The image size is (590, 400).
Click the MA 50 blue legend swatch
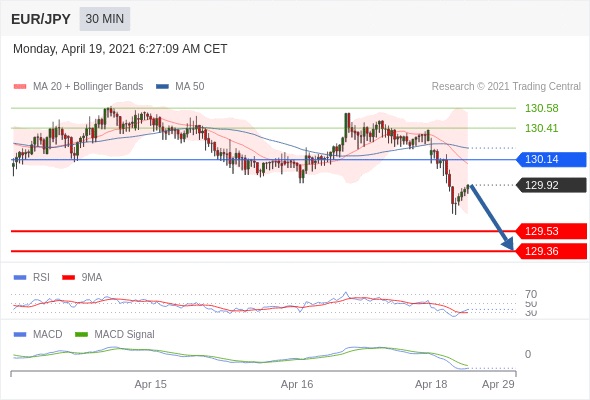click(162, 87)
